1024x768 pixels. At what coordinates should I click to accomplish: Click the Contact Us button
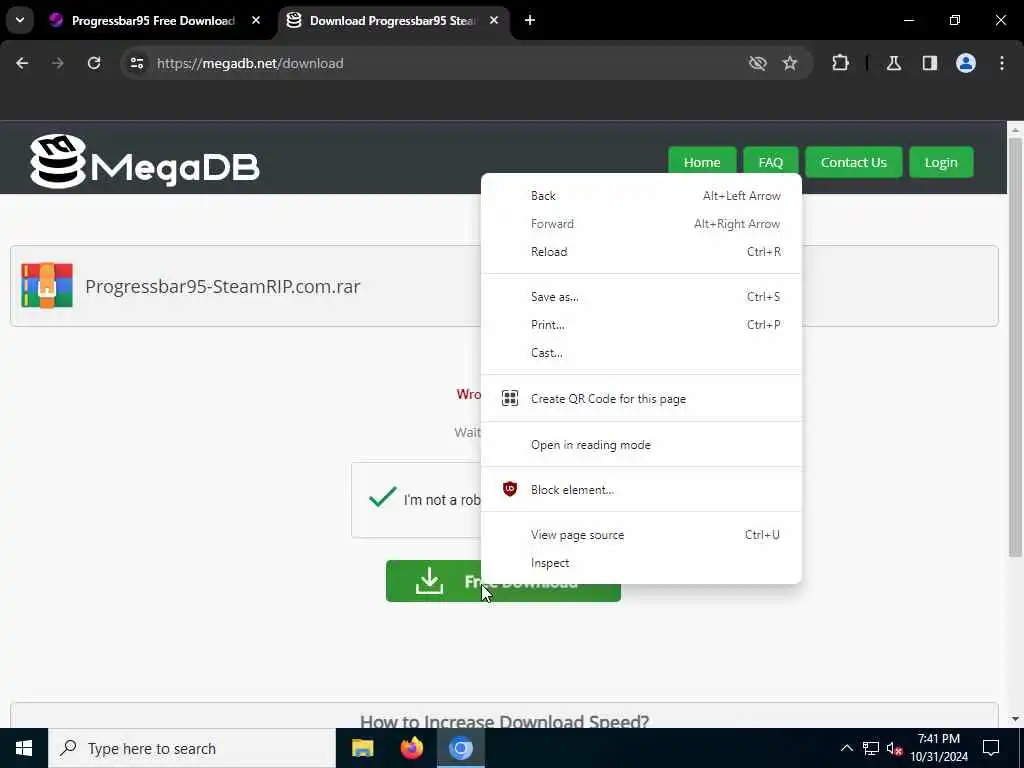coord(854,162)
